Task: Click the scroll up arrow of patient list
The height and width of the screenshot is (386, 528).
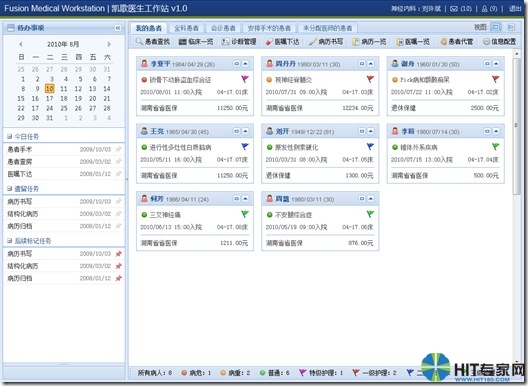Action: click(x=517, y=53)
